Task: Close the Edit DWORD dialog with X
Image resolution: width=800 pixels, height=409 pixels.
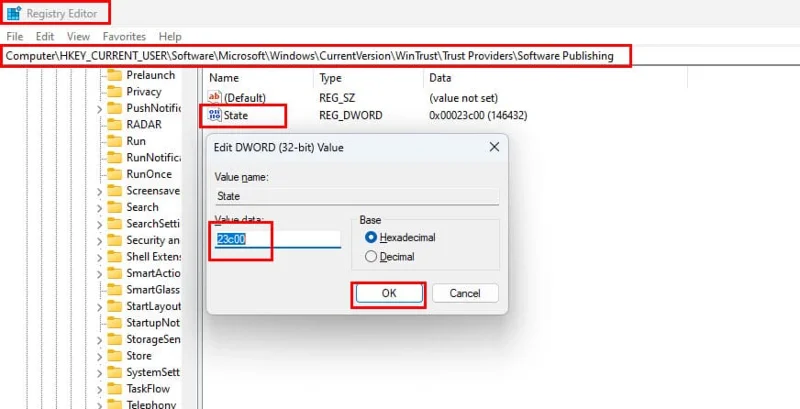Action: 494,147
